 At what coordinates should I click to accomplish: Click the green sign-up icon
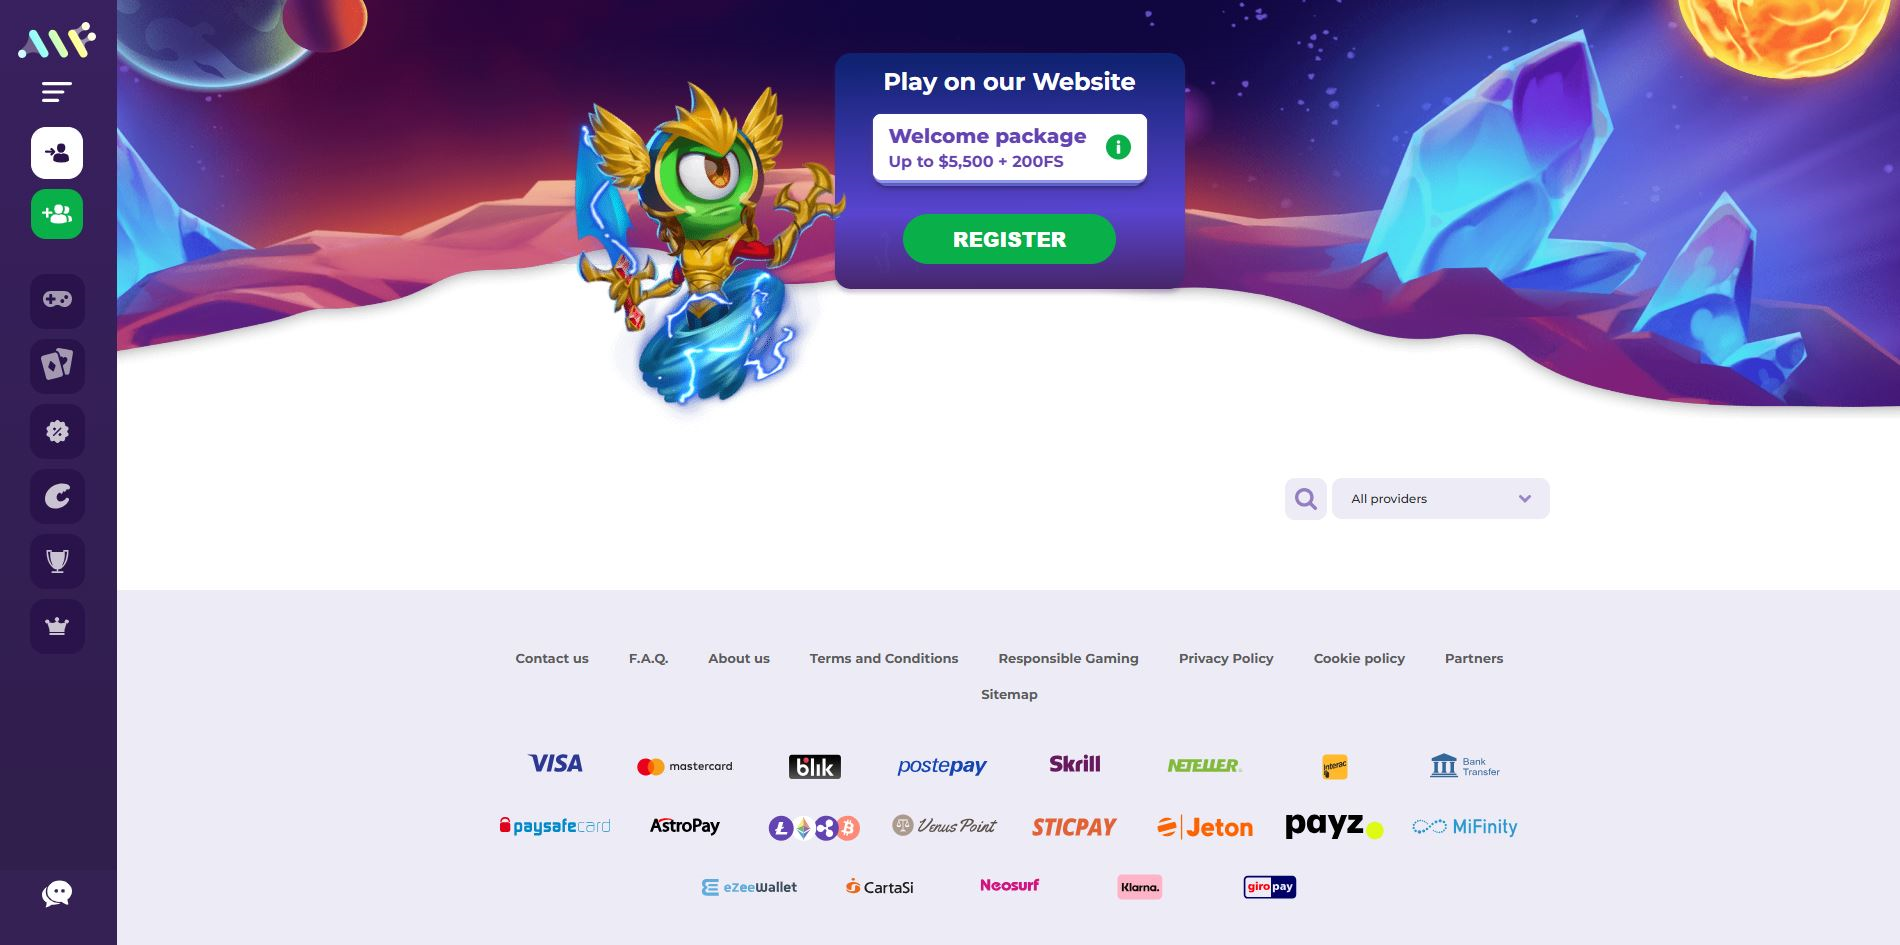coord(57,214)
